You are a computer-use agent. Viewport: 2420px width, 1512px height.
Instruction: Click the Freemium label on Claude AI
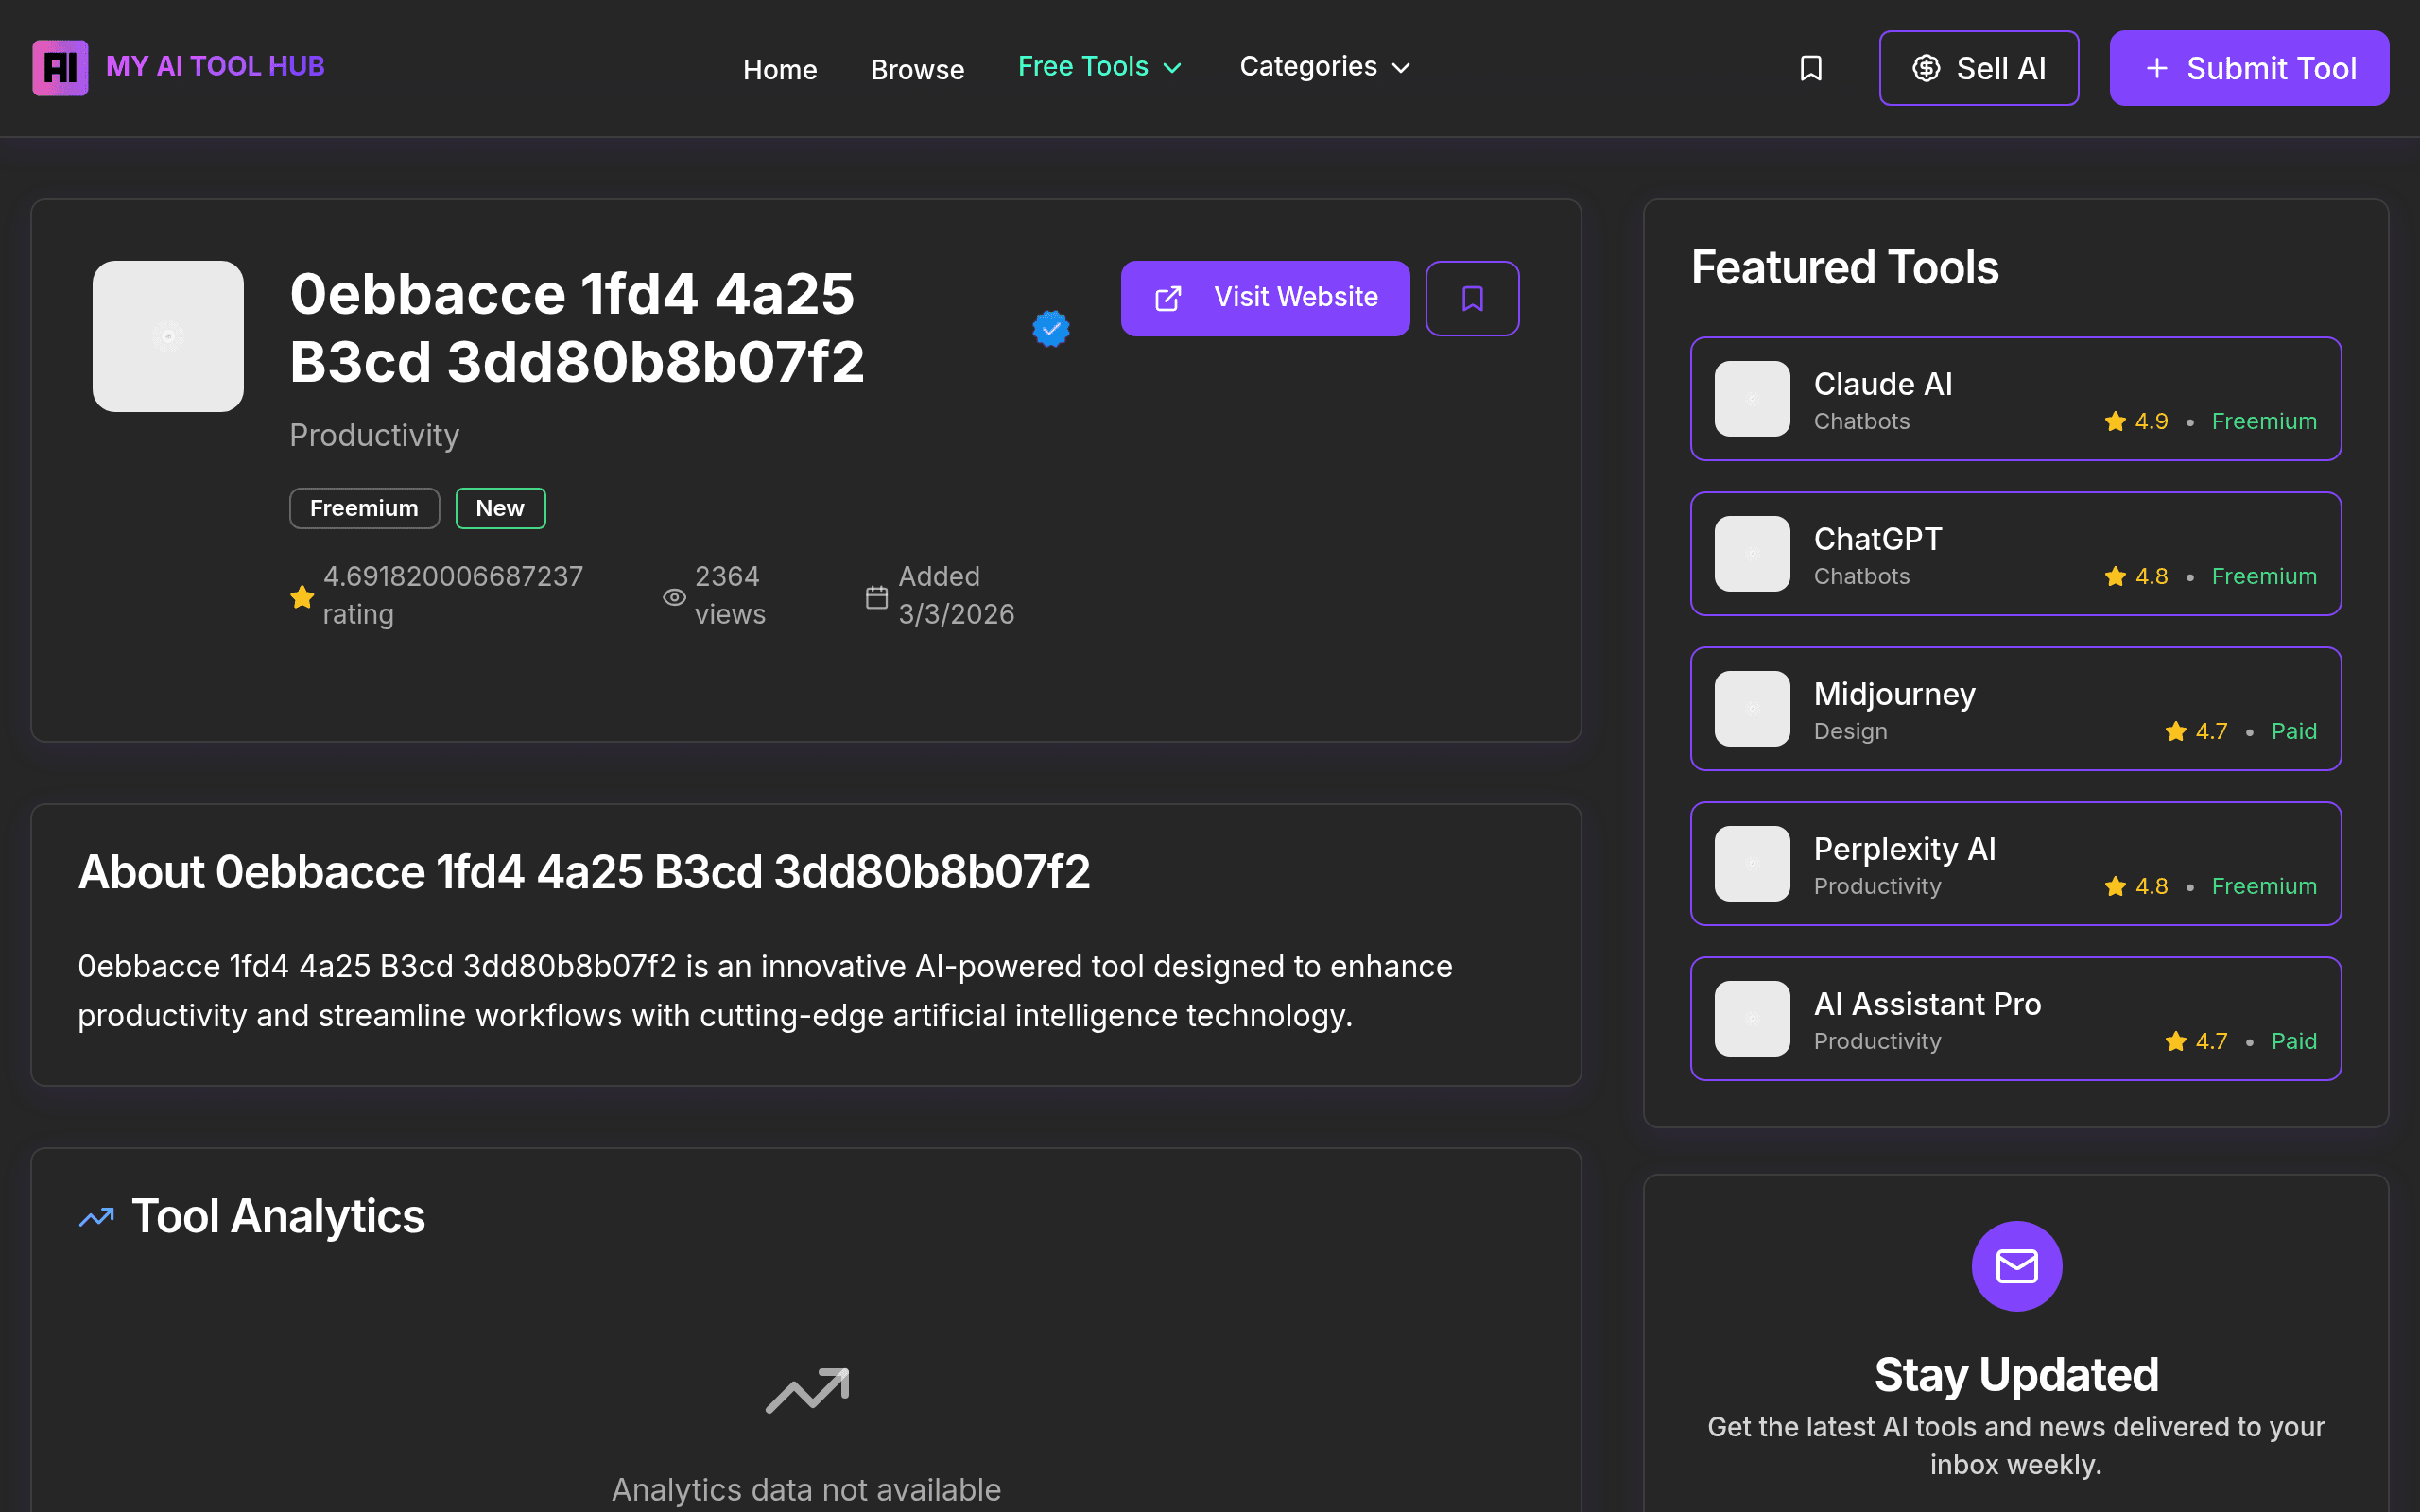2264,421
